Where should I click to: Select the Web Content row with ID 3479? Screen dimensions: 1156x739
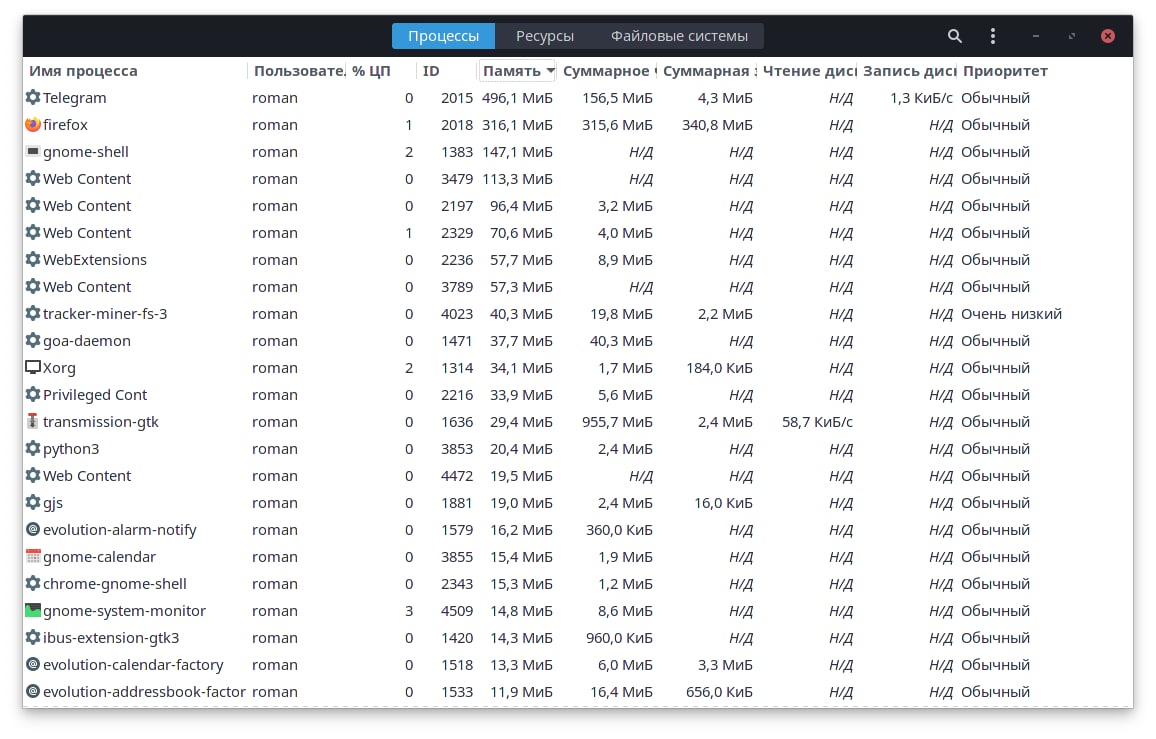[x=578, y=178]
